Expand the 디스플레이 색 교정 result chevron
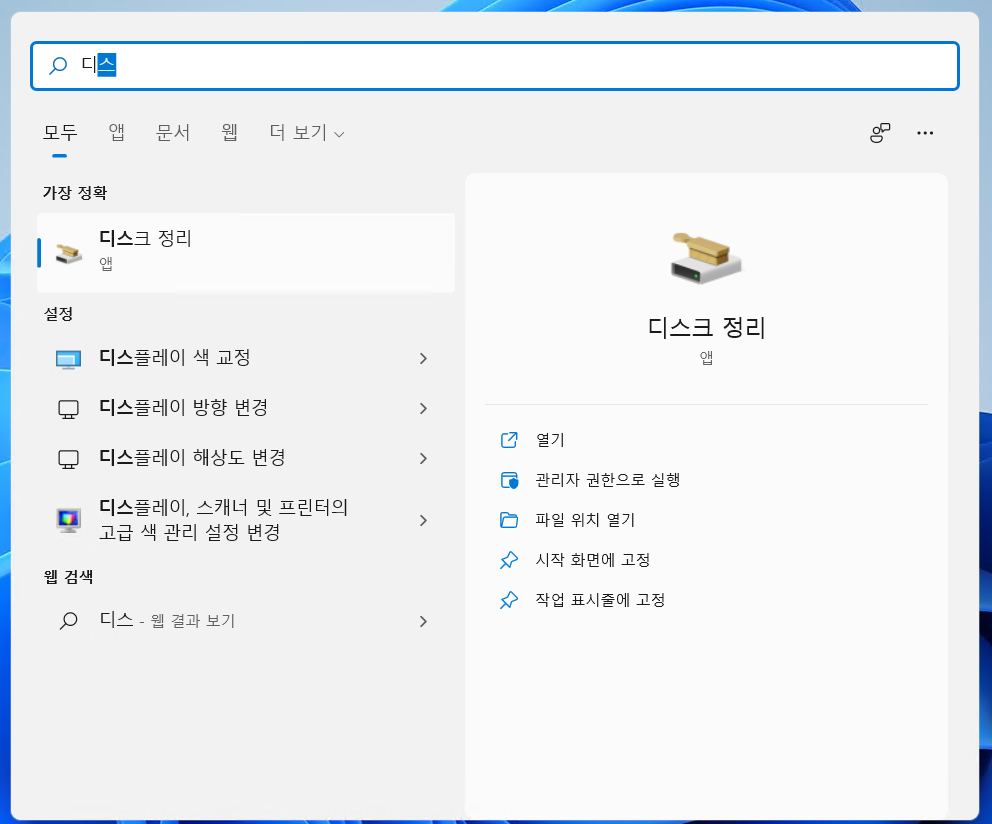 tap(423, 358)
